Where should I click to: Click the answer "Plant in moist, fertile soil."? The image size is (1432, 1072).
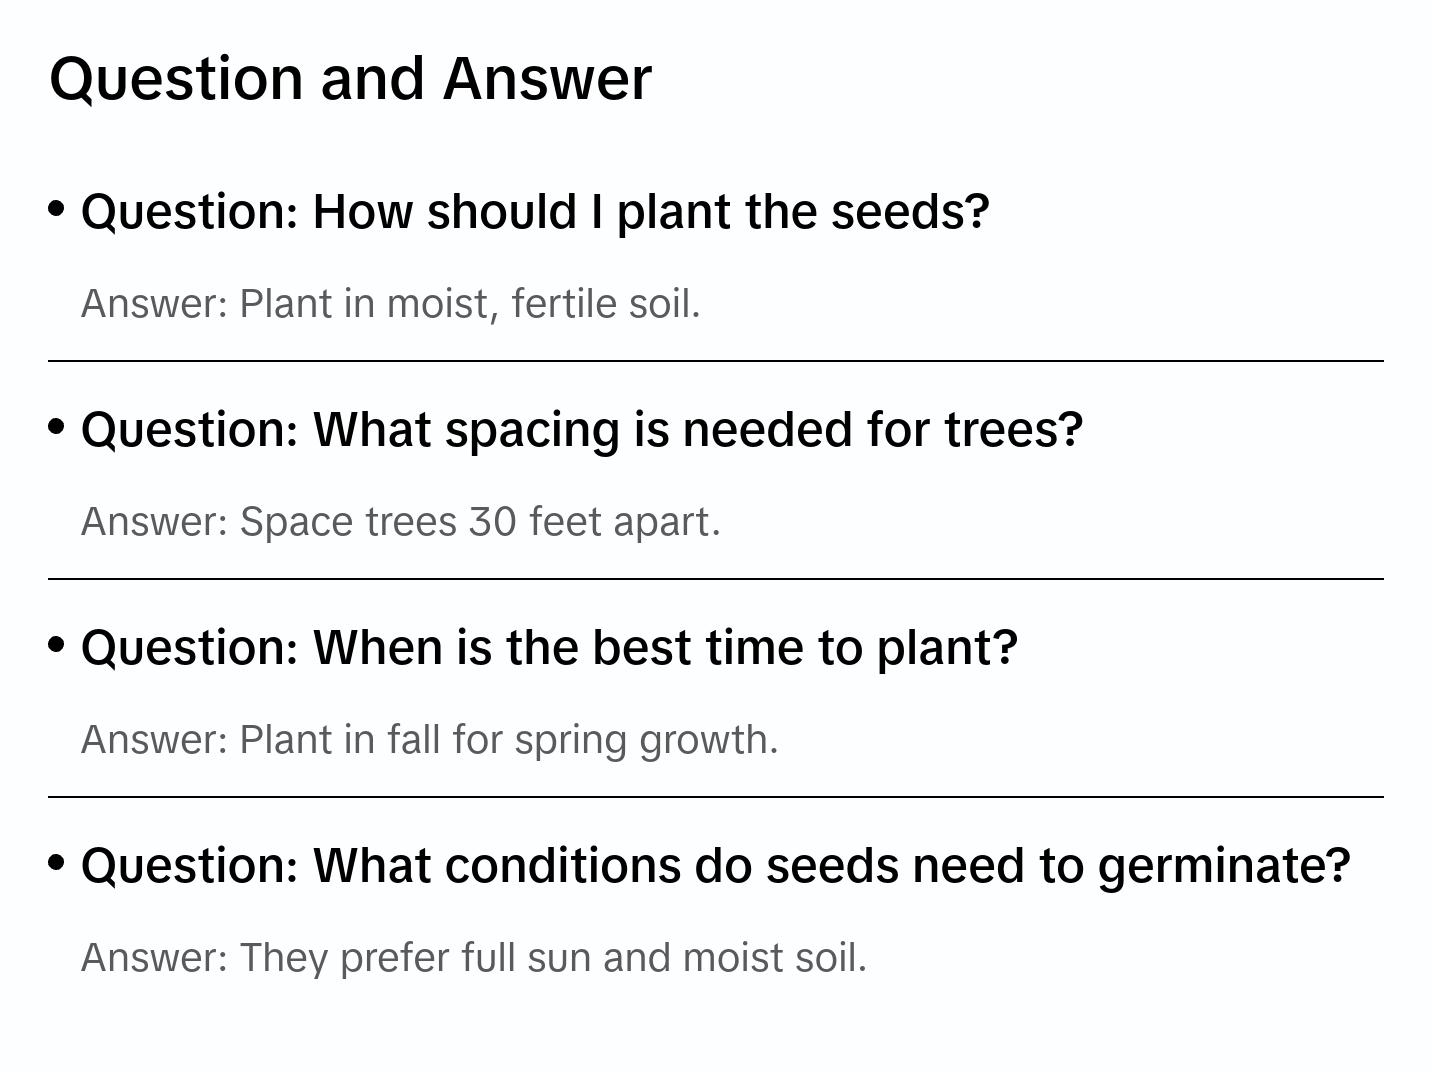tap(391, 304)
